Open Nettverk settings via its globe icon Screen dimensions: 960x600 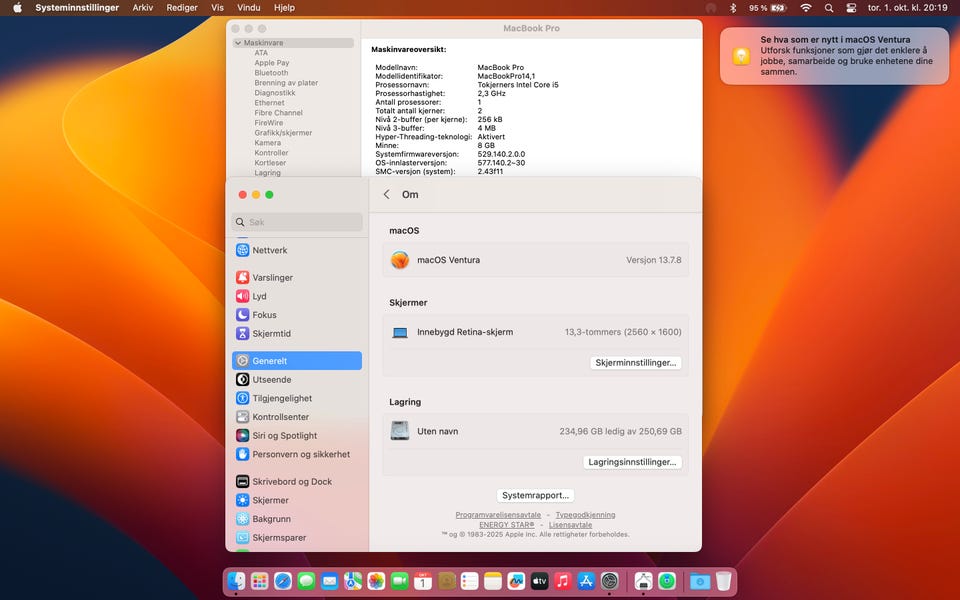(x=242, y=250)
